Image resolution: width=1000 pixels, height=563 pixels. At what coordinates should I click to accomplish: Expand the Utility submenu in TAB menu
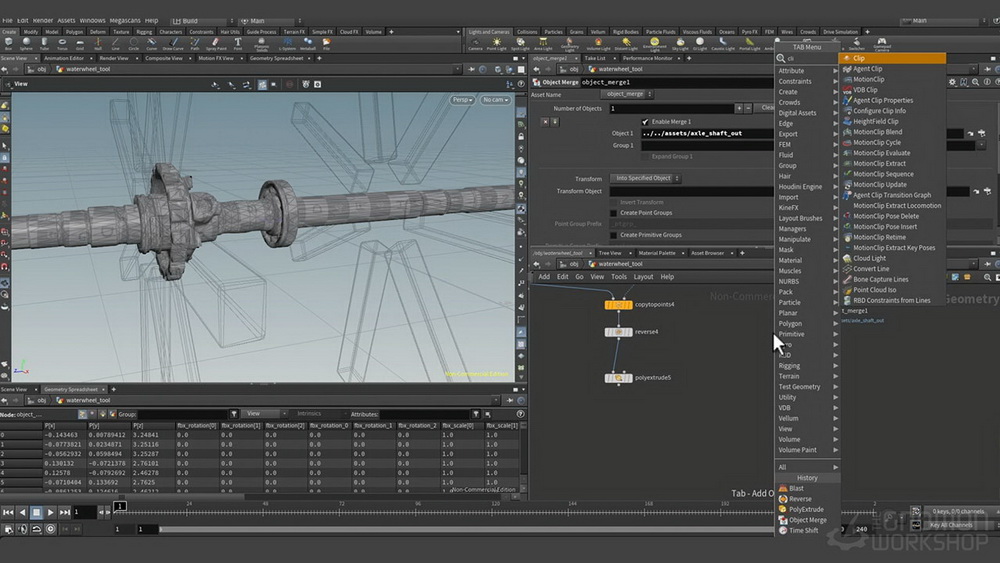point(807,397)
